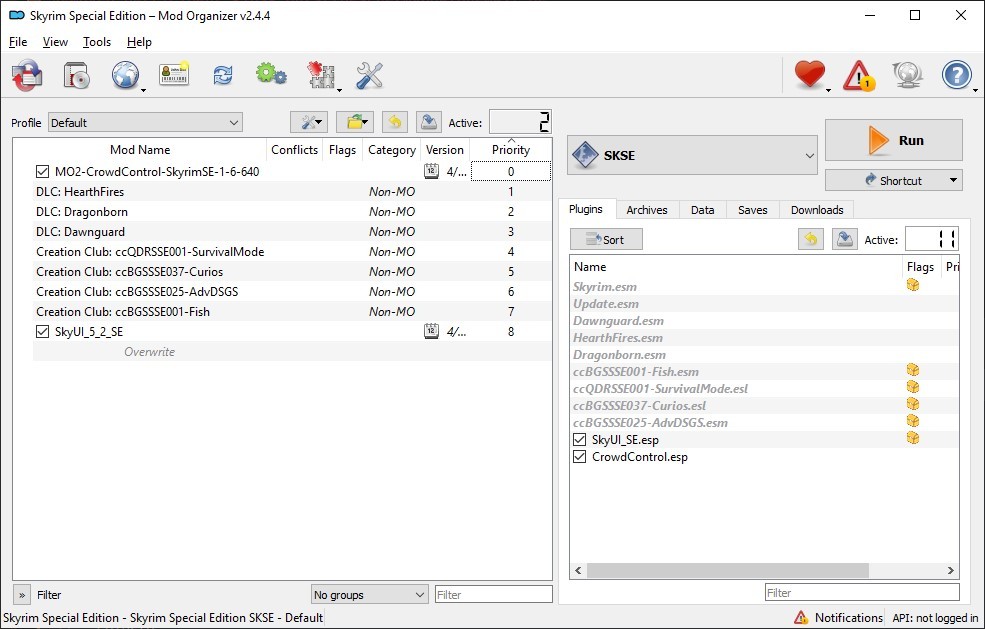
Task: Select the DLC: Dragonborn row
Action: 292,211
